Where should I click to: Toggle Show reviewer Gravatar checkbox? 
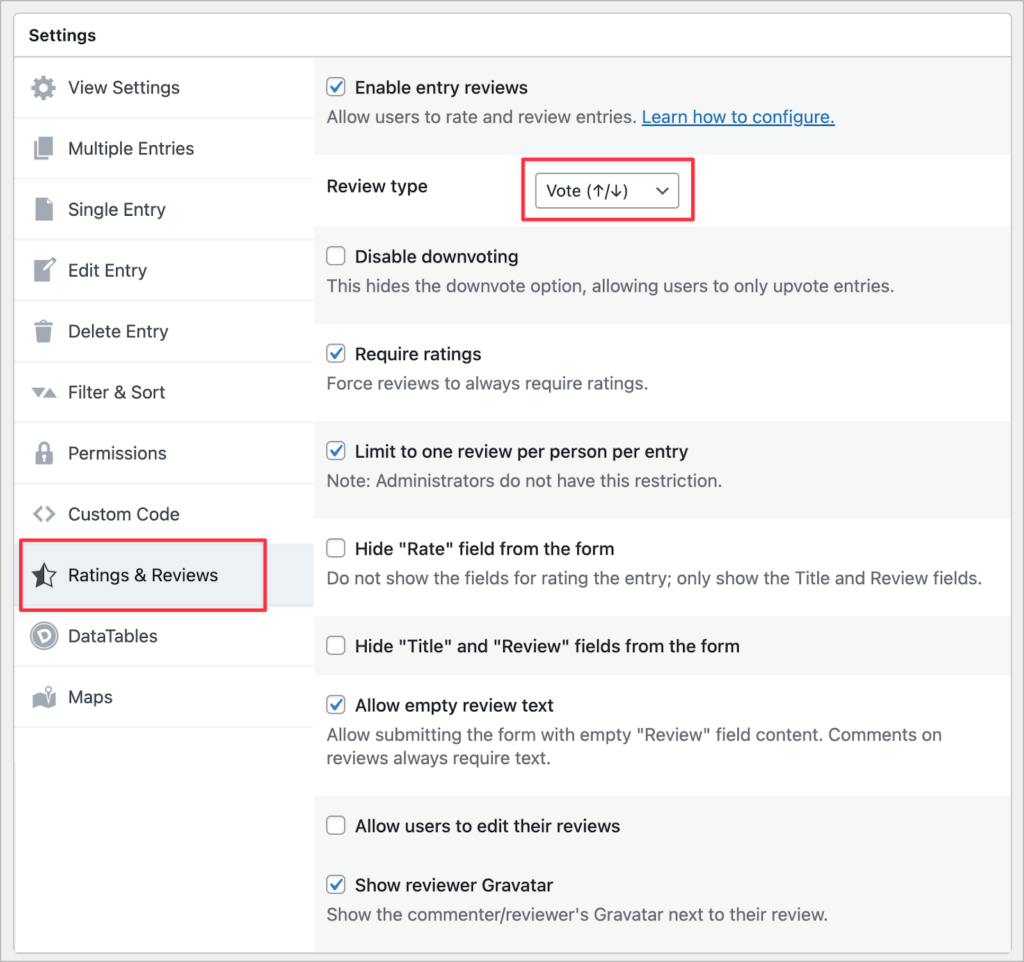coord(336,885)
